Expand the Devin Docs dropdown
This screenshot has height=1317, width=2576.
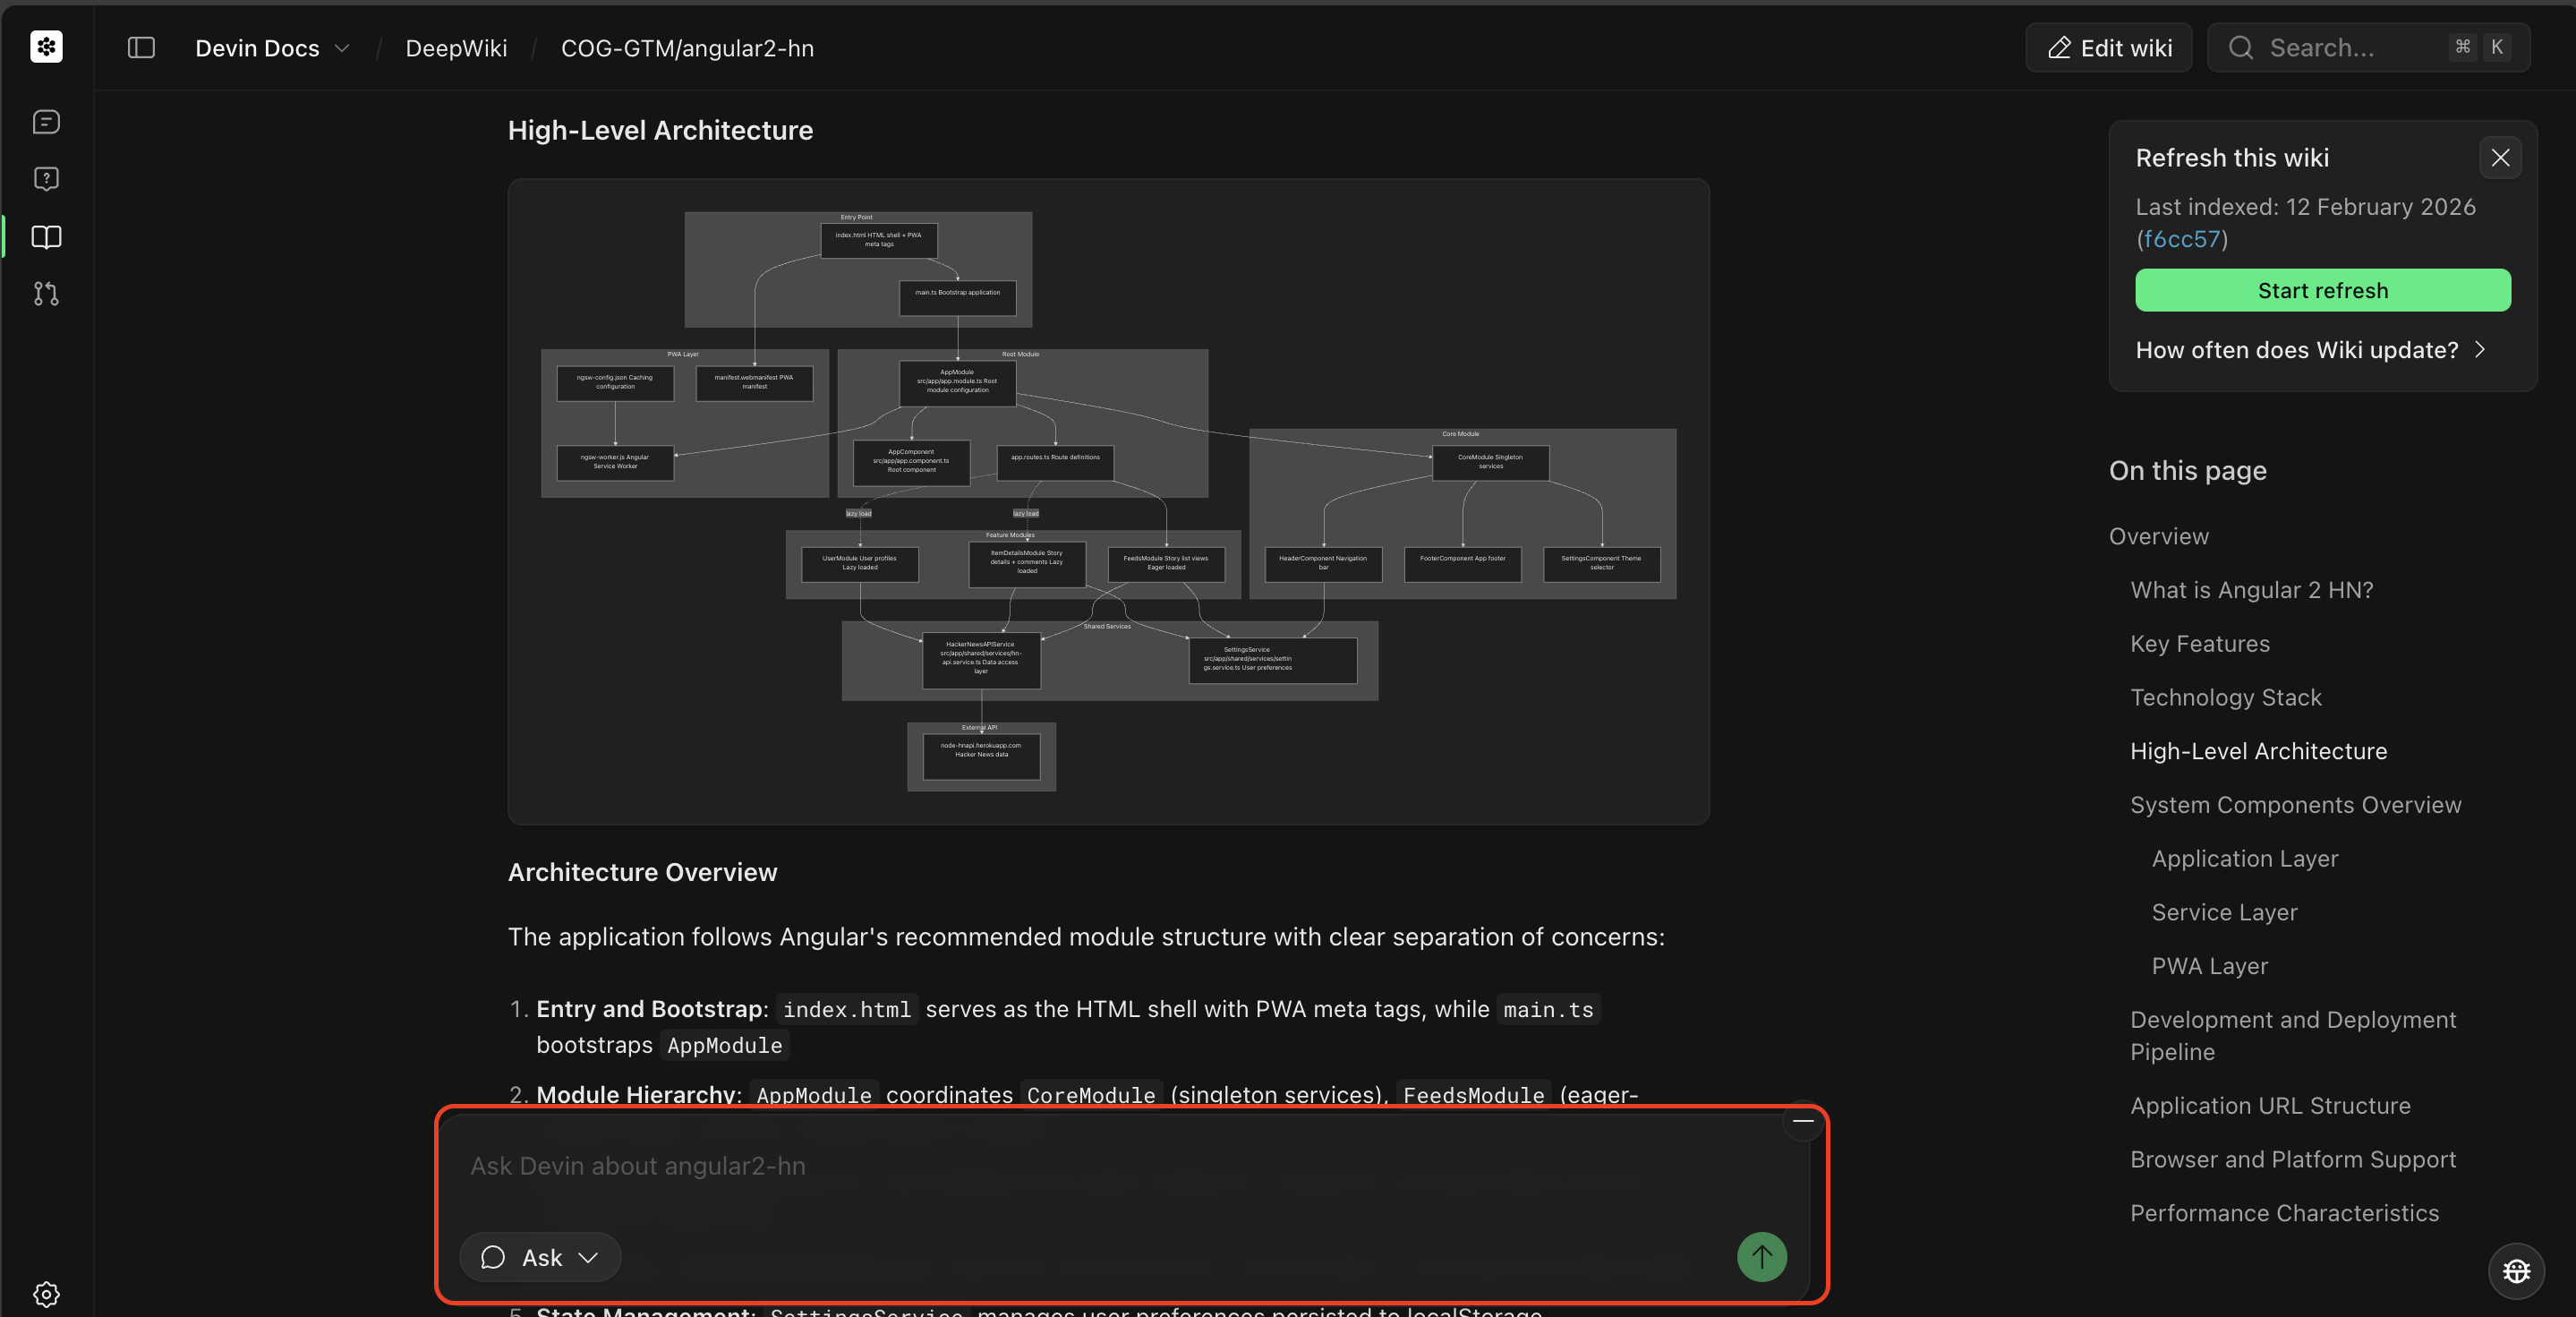[342, 47]
